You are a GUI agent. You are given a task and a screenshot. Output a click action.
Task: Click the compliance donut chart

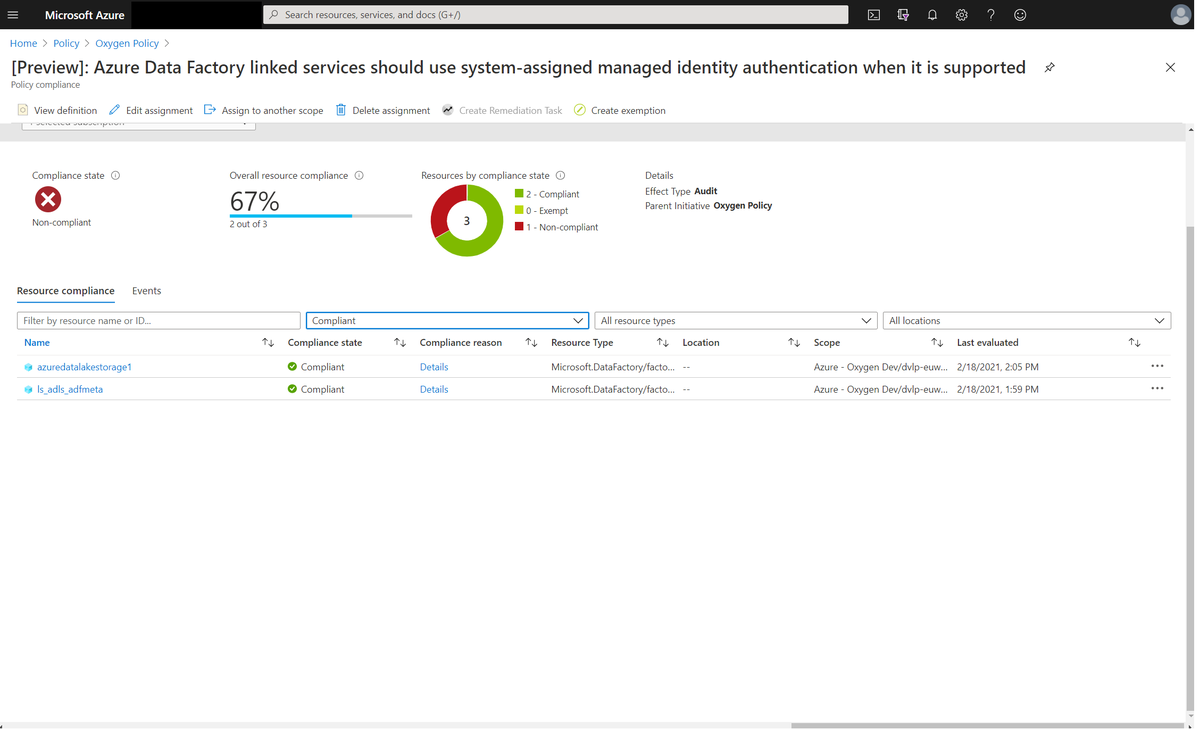[x=467, y=221]
